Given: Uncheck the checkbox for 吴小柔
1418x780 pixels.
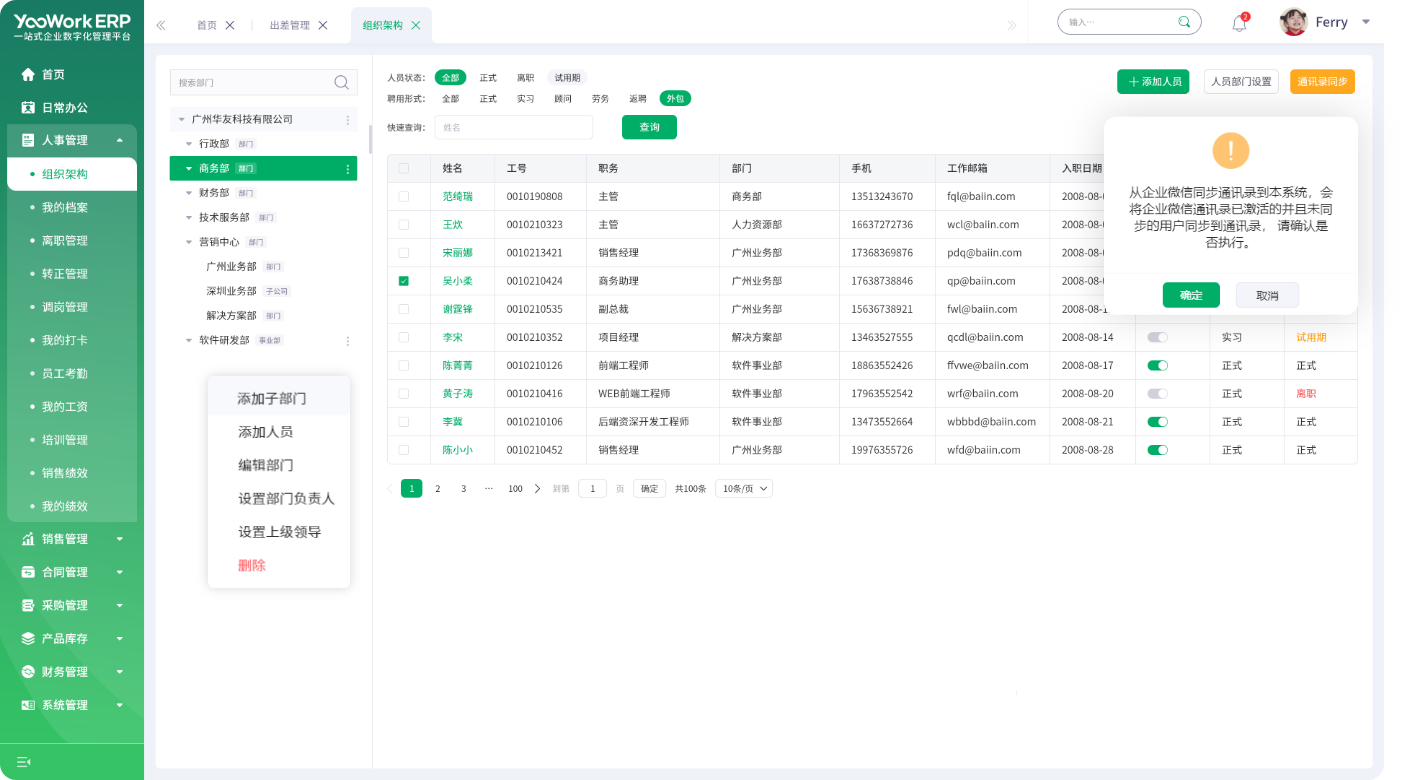Looking at the screenshot, I should 404,281.
